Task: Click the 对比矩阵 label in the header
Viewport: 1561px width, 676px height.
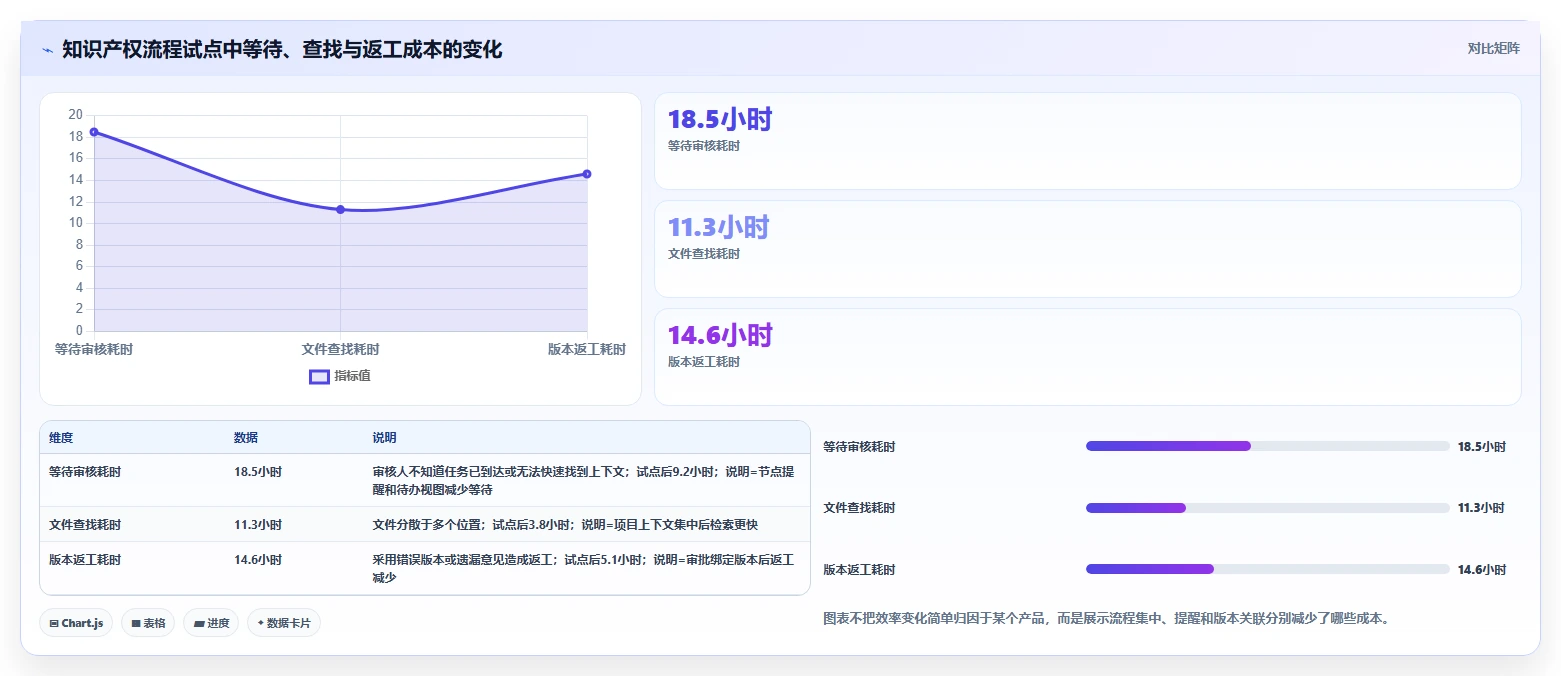Action: click(x=1493, y=49)
